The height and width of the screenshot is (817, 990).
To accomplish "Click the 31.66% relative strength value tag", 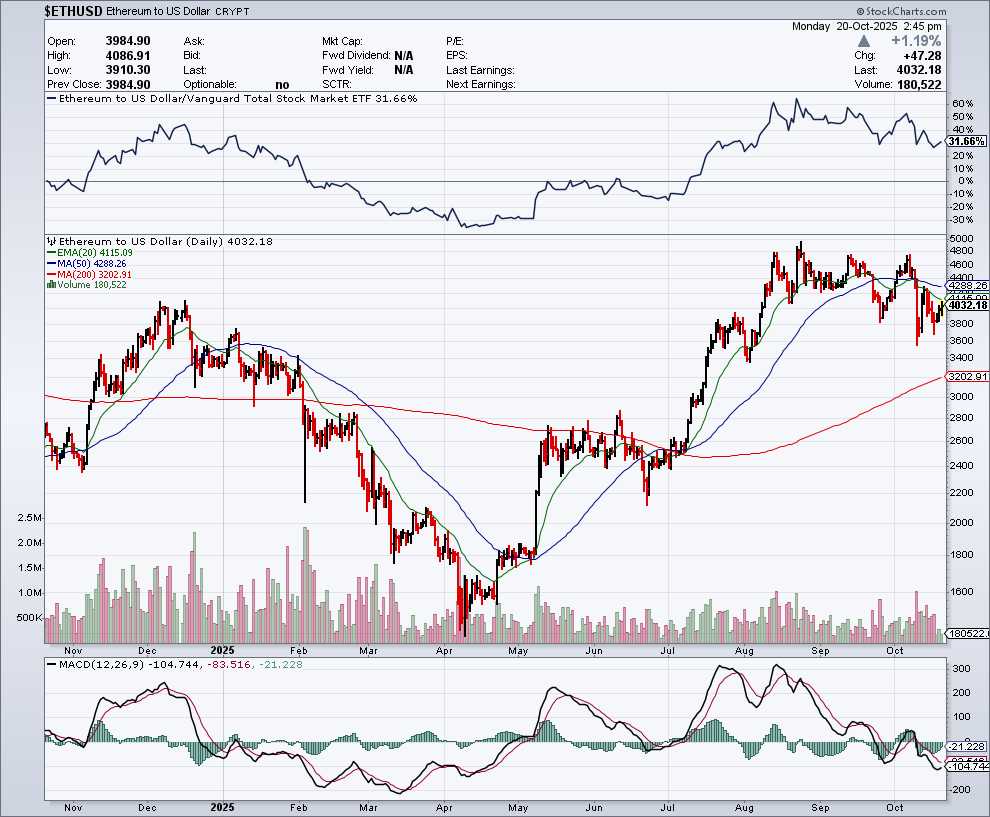I will tap(966, 142).
